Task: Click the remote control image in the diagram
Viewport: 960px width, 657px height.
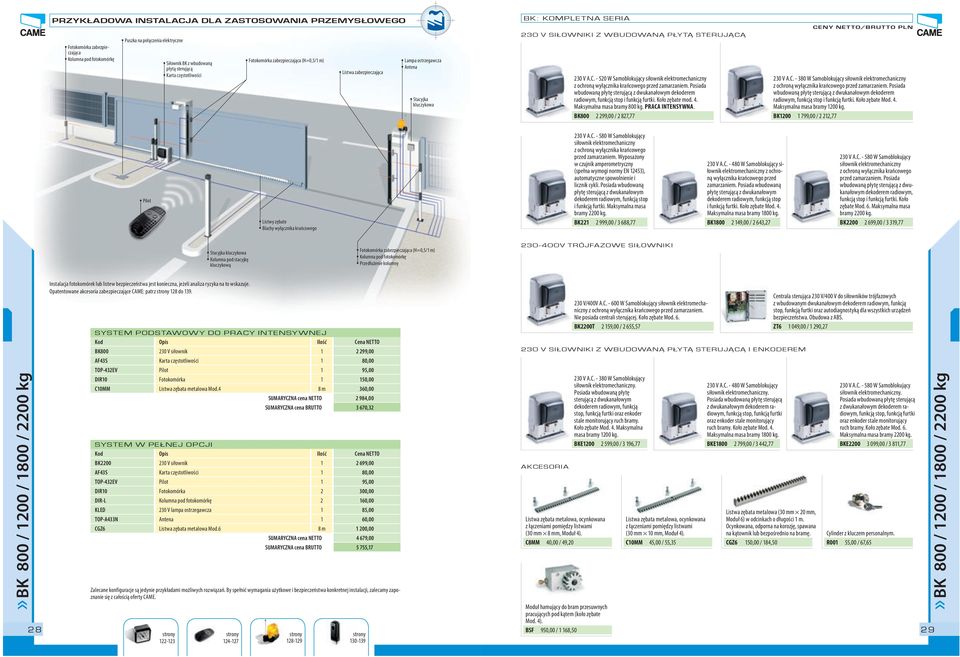Action: [x=147, y=222]
